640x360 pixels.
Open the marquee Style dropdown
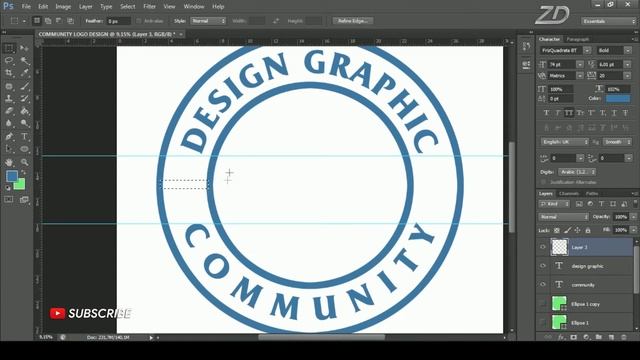click(208, 21)
